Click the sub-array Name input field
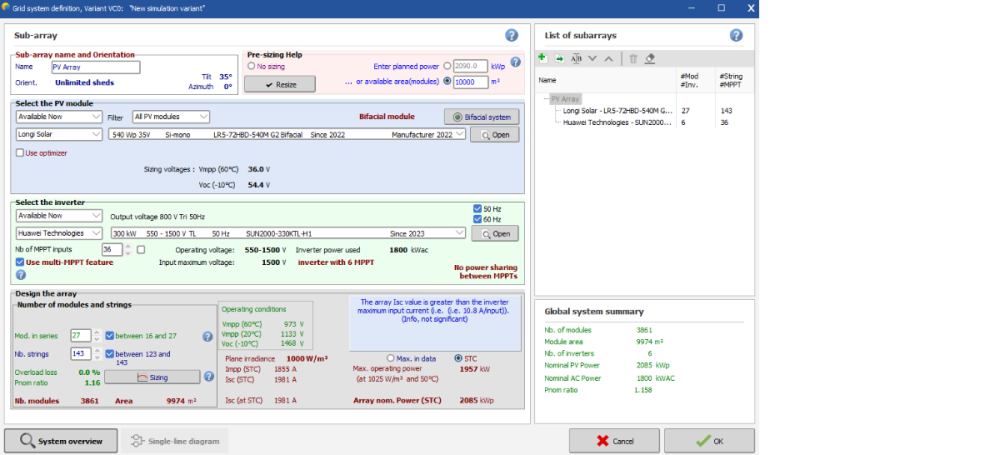The height and width of the screenshot is (455, 1000). click(x=95, y=67)
